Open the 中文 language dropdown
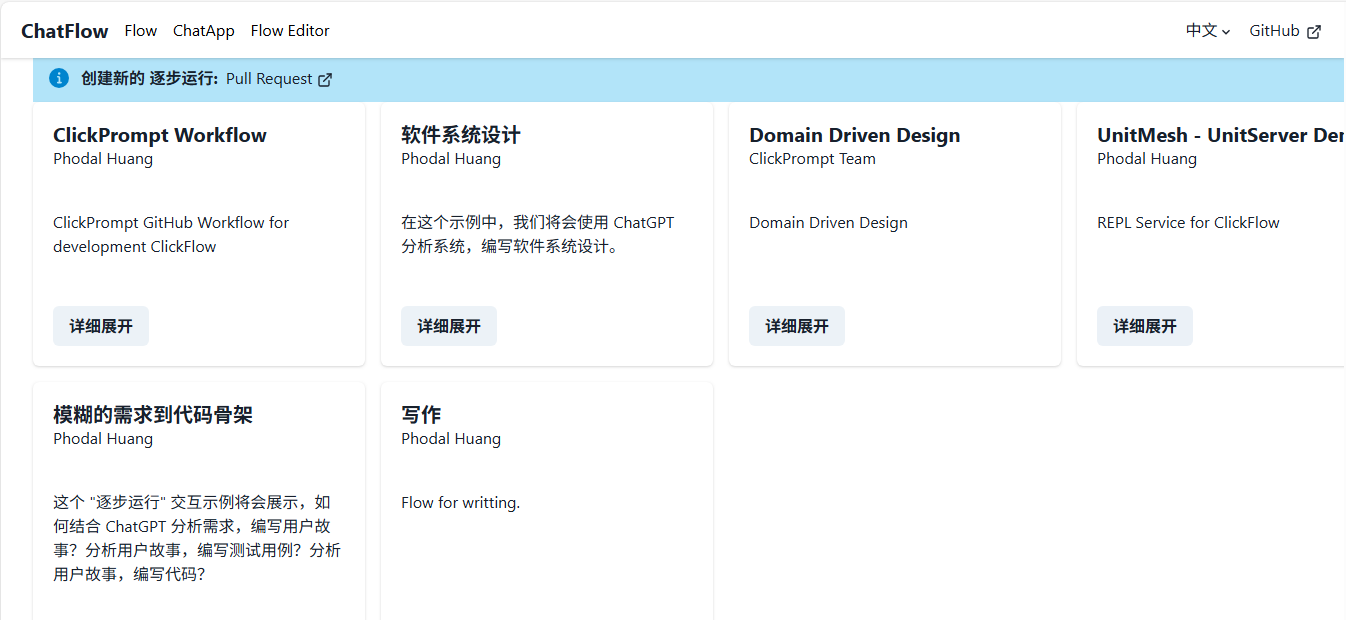The width and height of the screenshot is (1346, 620). click(x=1207, y=31)
